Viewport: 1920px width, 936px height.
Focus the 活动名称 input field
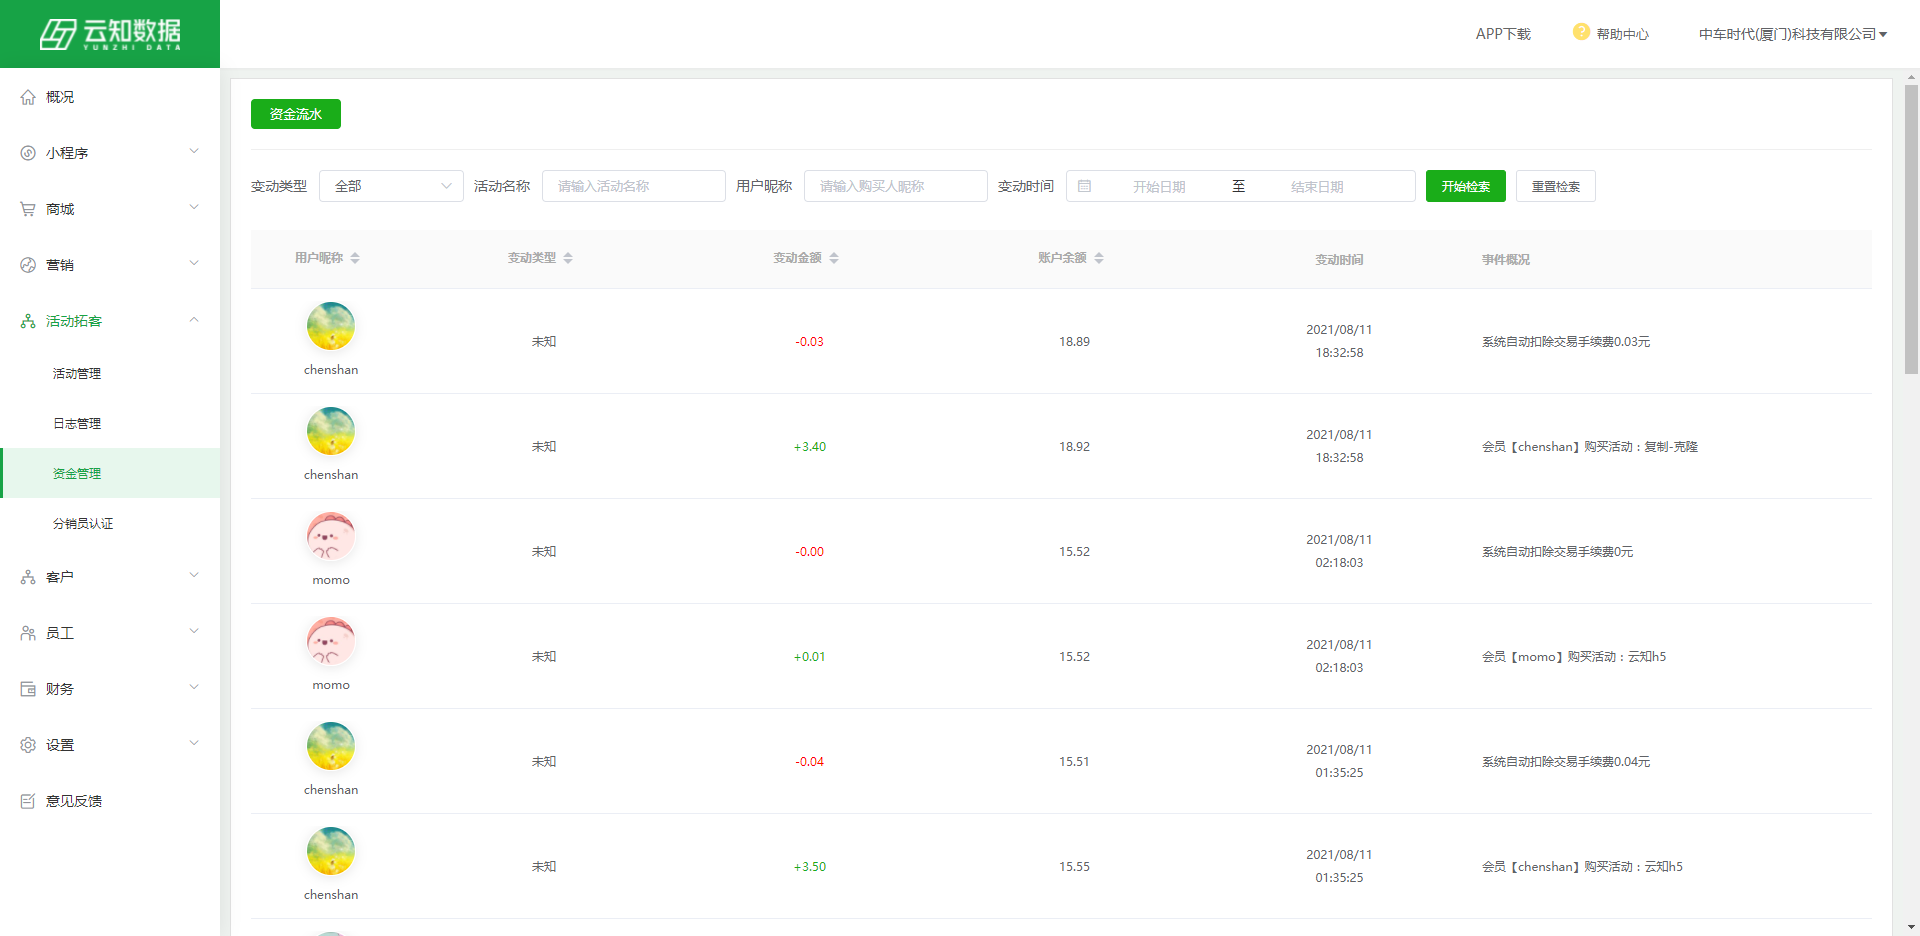pyautogui.click(x=634, y=186)
